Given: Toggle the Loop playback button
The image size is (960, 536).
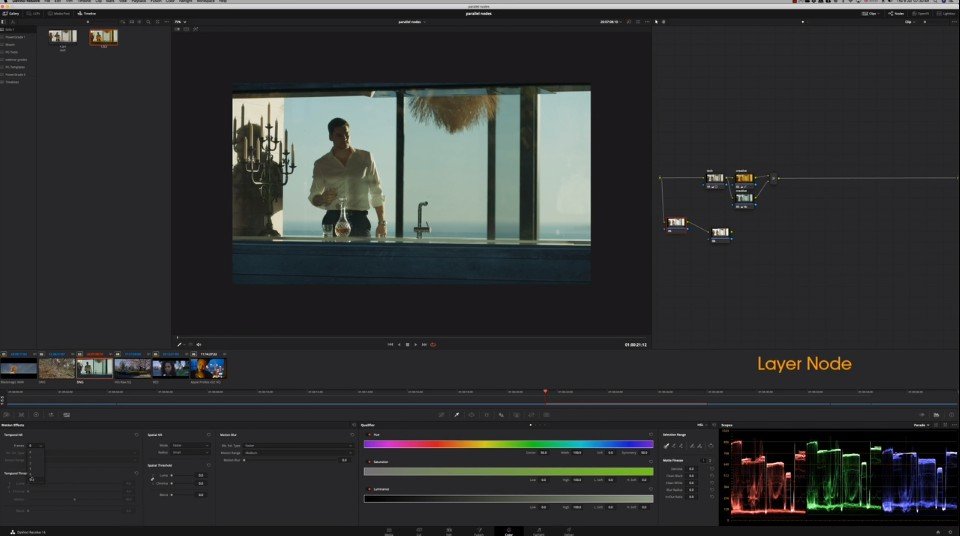Looking at the screenshot, I should [433, 345].
